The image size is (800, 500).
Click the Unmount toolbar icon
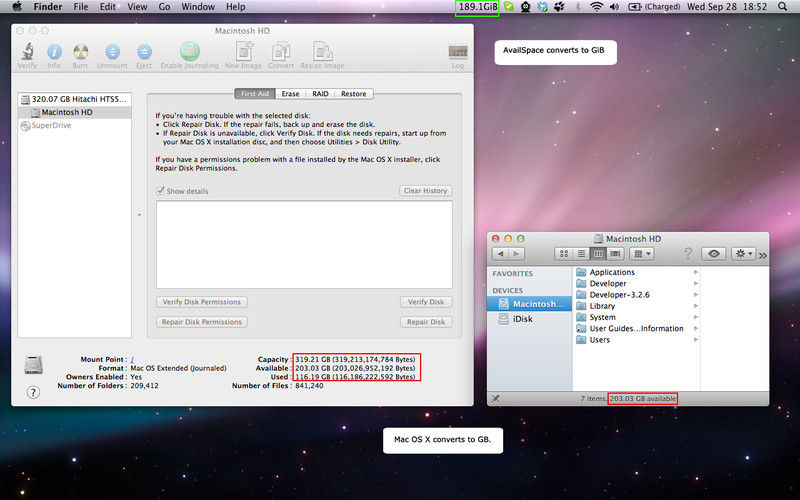tap(112, 52)
